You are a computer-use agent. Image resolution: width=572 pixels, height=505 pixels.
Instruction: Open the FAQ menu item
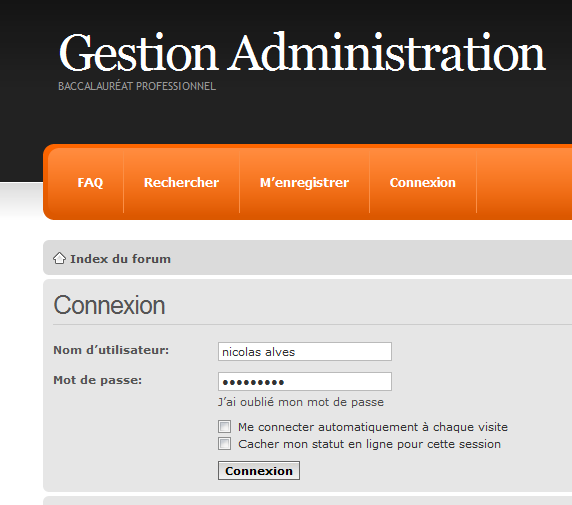(x=90, y=182)
